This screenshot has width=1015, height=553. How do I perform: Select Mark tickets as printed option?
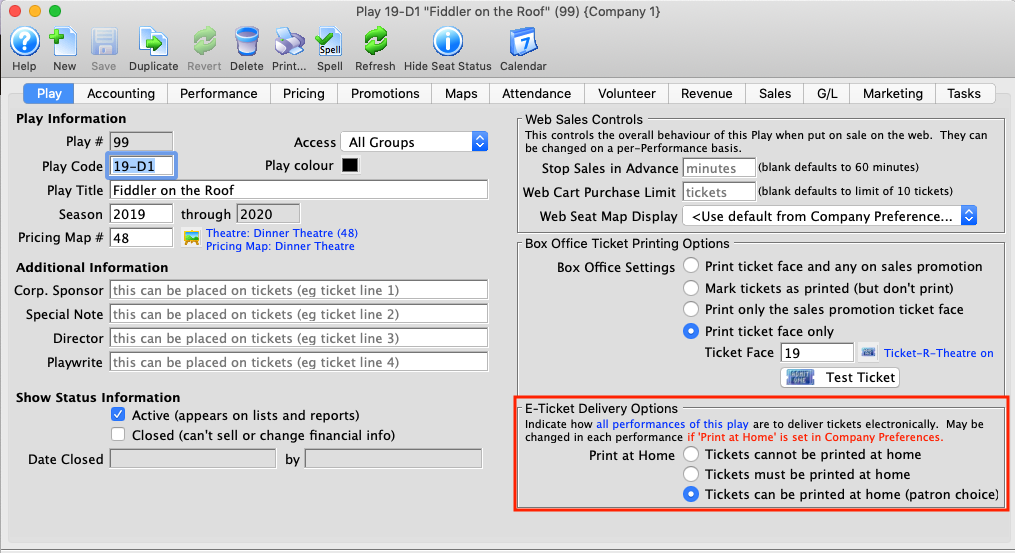click(691, 288)
